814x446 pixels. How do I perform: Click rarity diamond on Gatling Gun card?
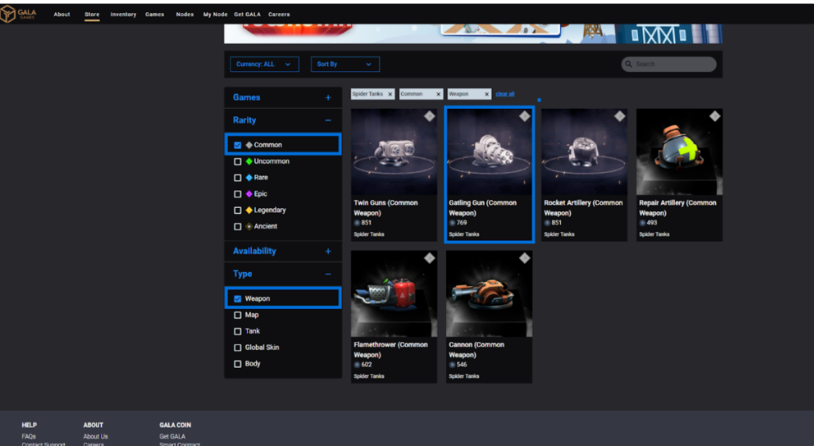point(524,116)
